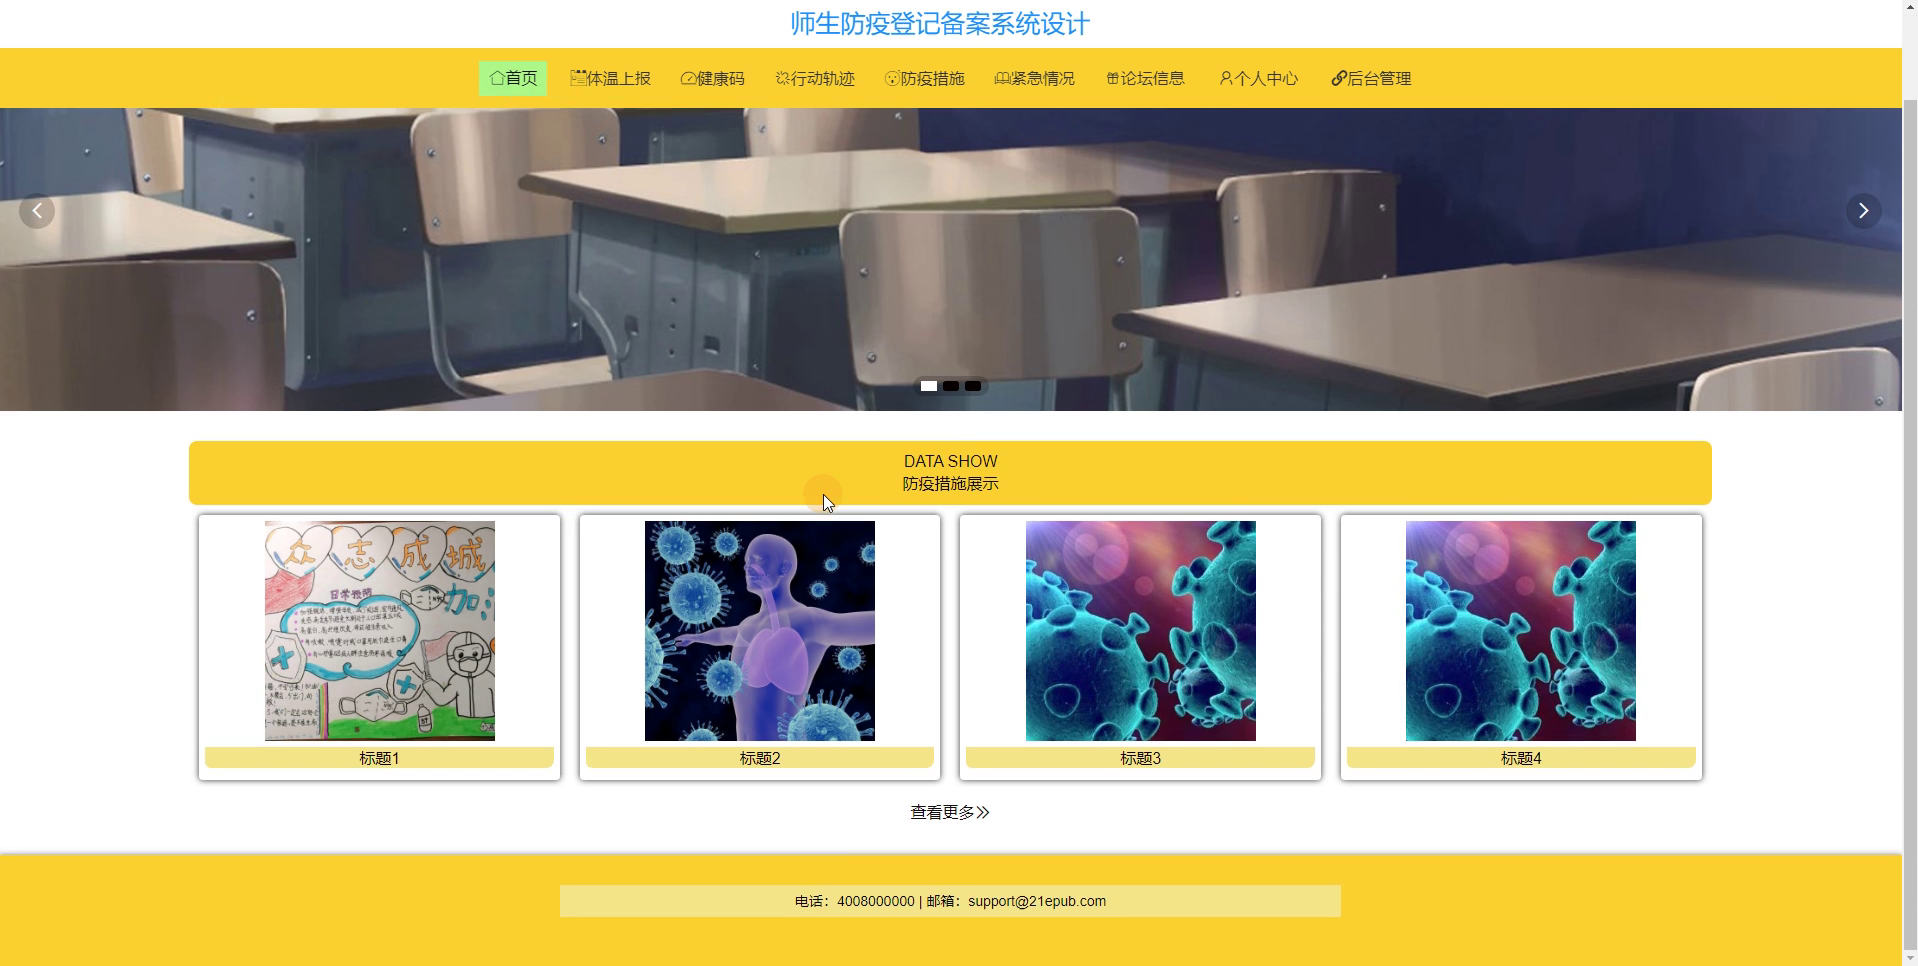Open the 首页 menu item

coord(513,78)
